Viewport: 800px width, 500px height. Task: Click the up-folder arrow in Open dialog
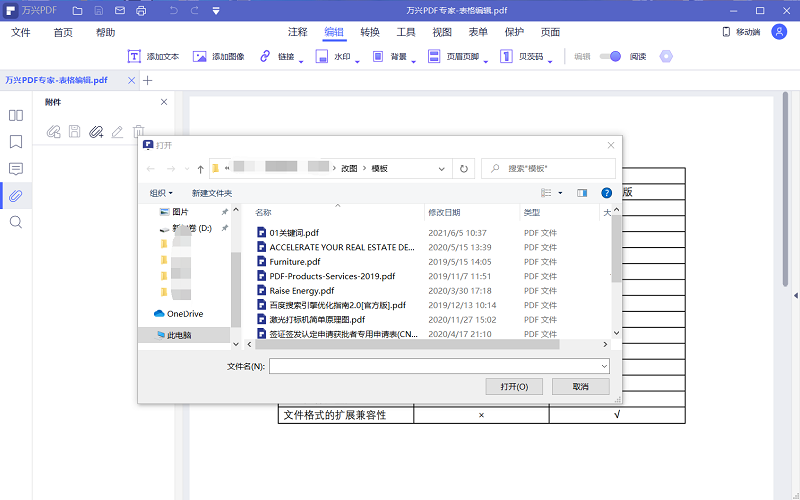(x=201, y=168)
